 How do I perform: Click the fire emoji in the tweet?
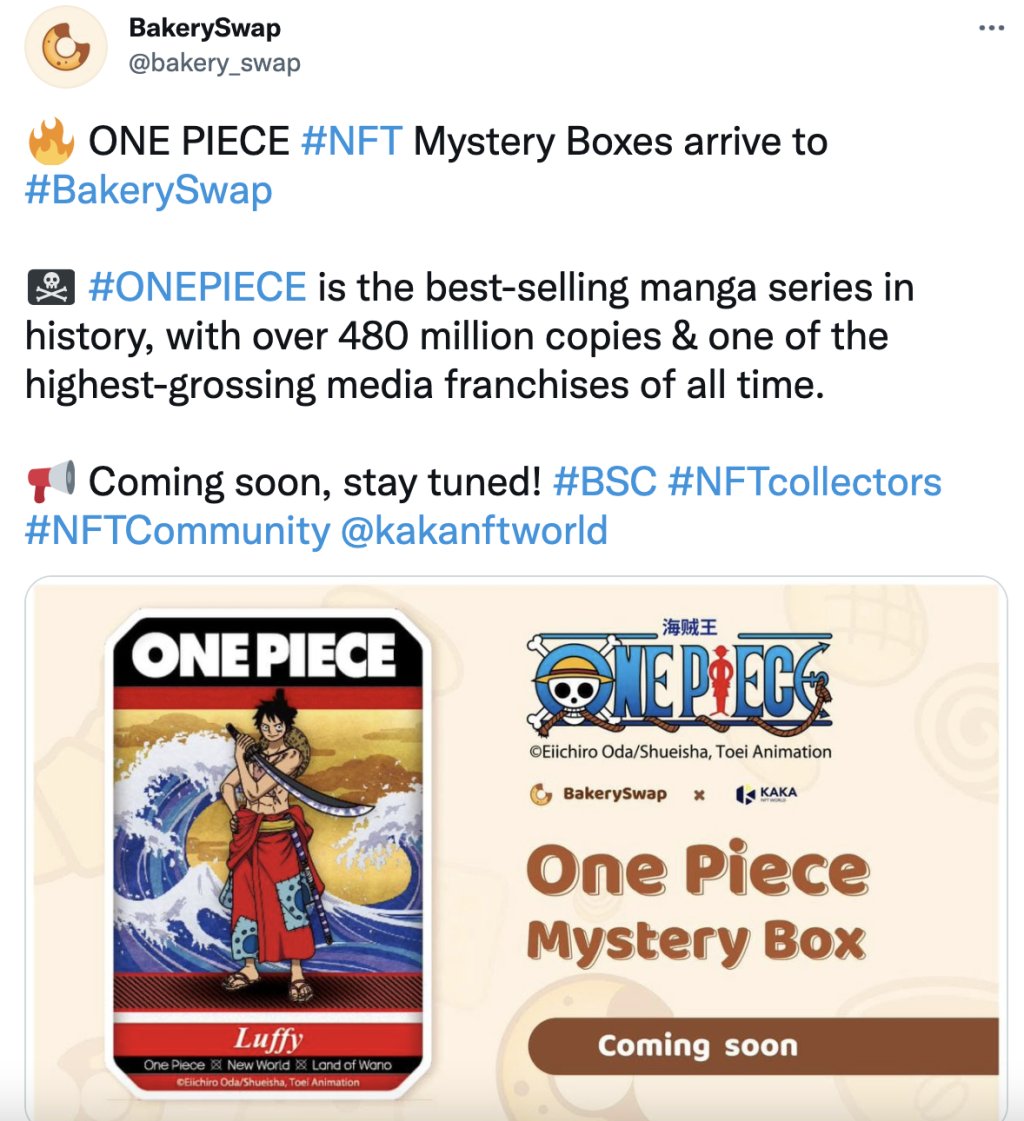[x=51, y=142]
